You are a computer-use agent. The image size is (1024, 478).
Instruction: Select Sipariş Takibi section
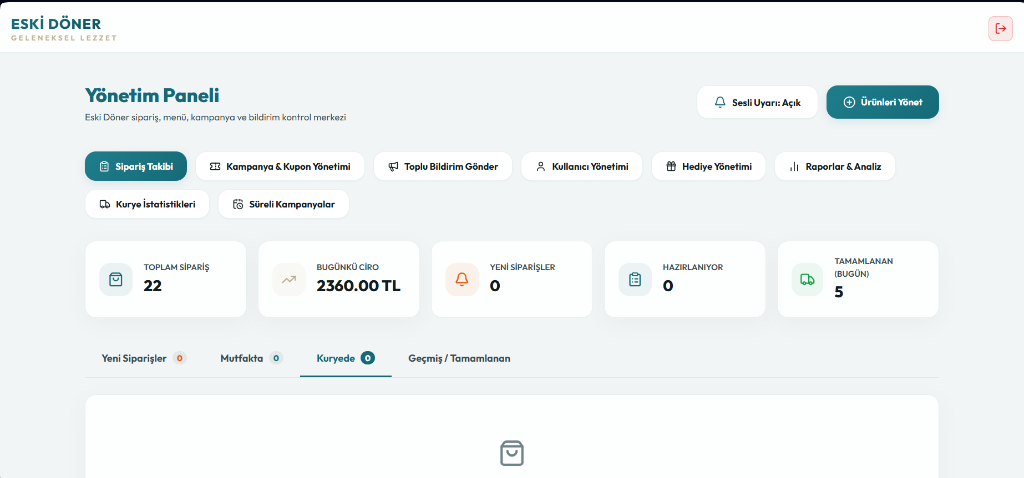[136, 167]
